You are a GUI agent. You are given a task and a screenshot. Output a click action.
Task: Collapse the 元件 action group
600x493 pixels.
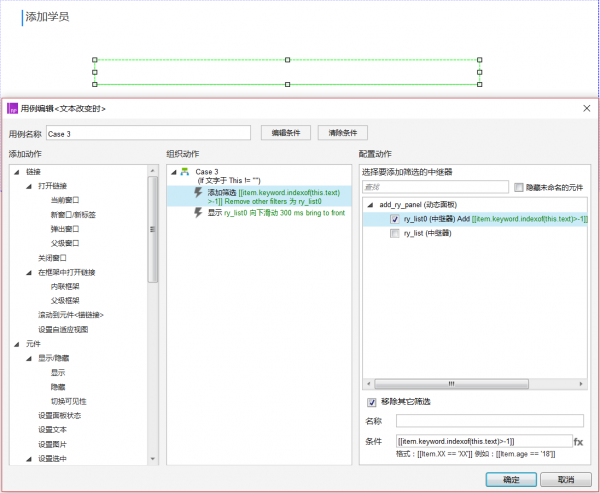click(17, 344)
